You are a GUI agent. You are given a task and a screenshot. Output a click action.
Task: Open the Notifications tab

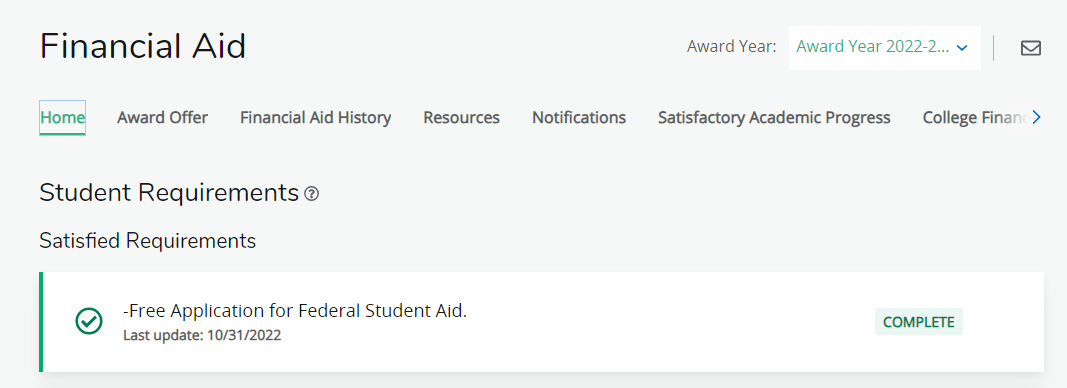click(x=579, y=118)
